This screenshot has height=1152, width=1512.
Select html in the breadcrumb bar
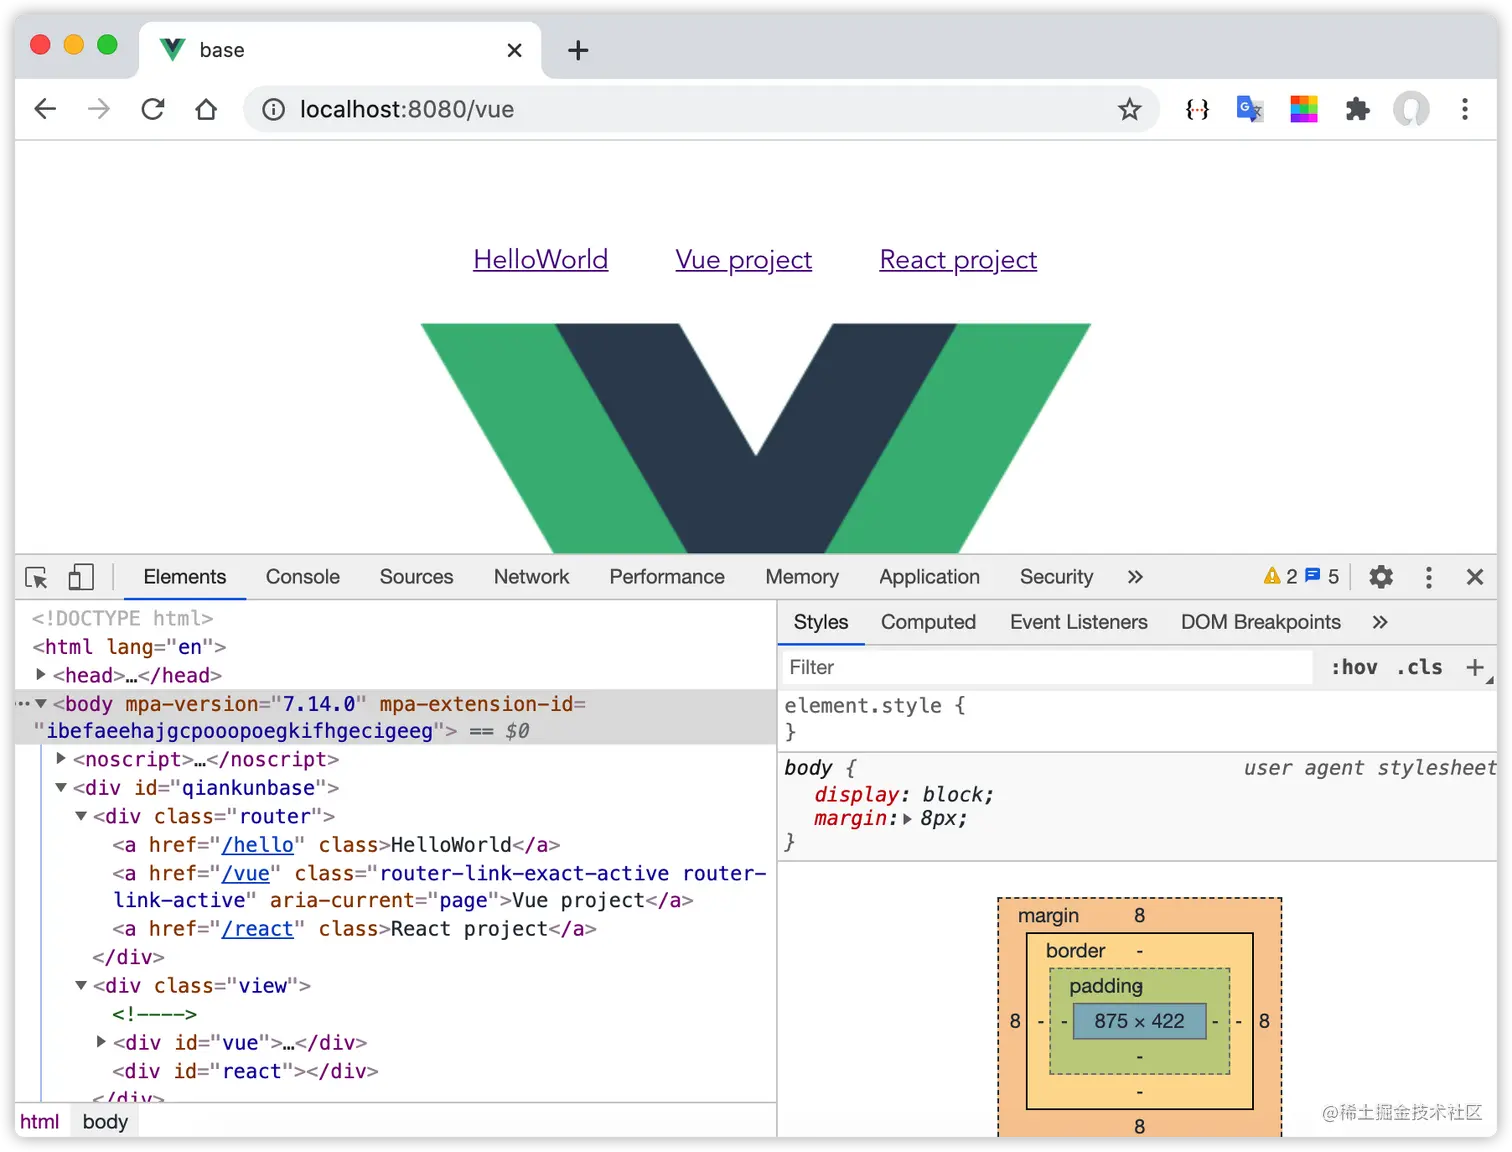click(x=40, y=1122)
